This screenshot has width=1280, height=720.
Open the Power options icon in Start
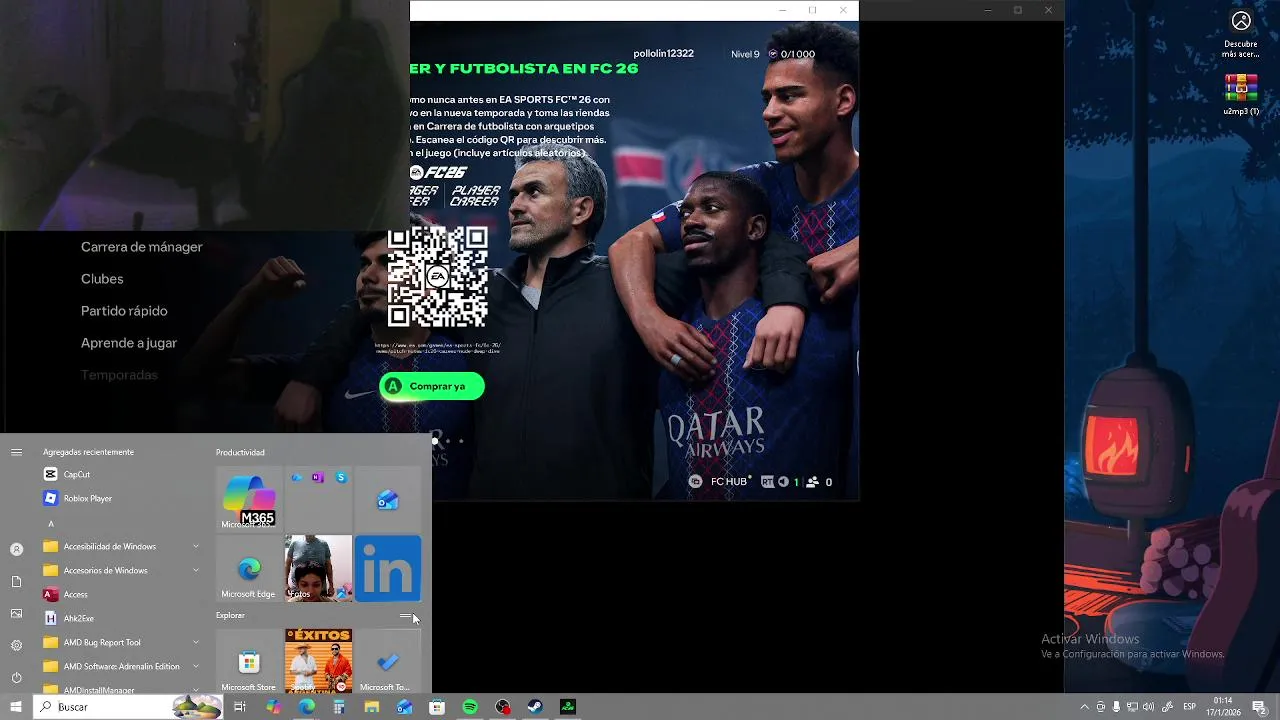(x=16, y=677)
